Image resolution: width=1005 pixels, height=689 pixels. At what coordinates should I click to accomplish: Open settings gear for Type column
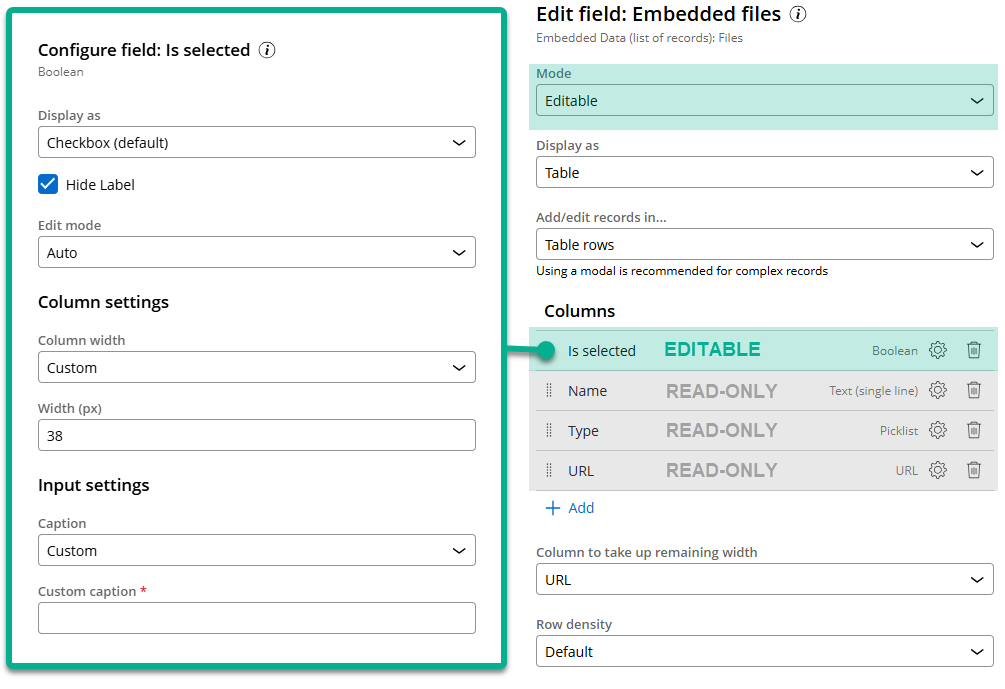coord(937,430)
